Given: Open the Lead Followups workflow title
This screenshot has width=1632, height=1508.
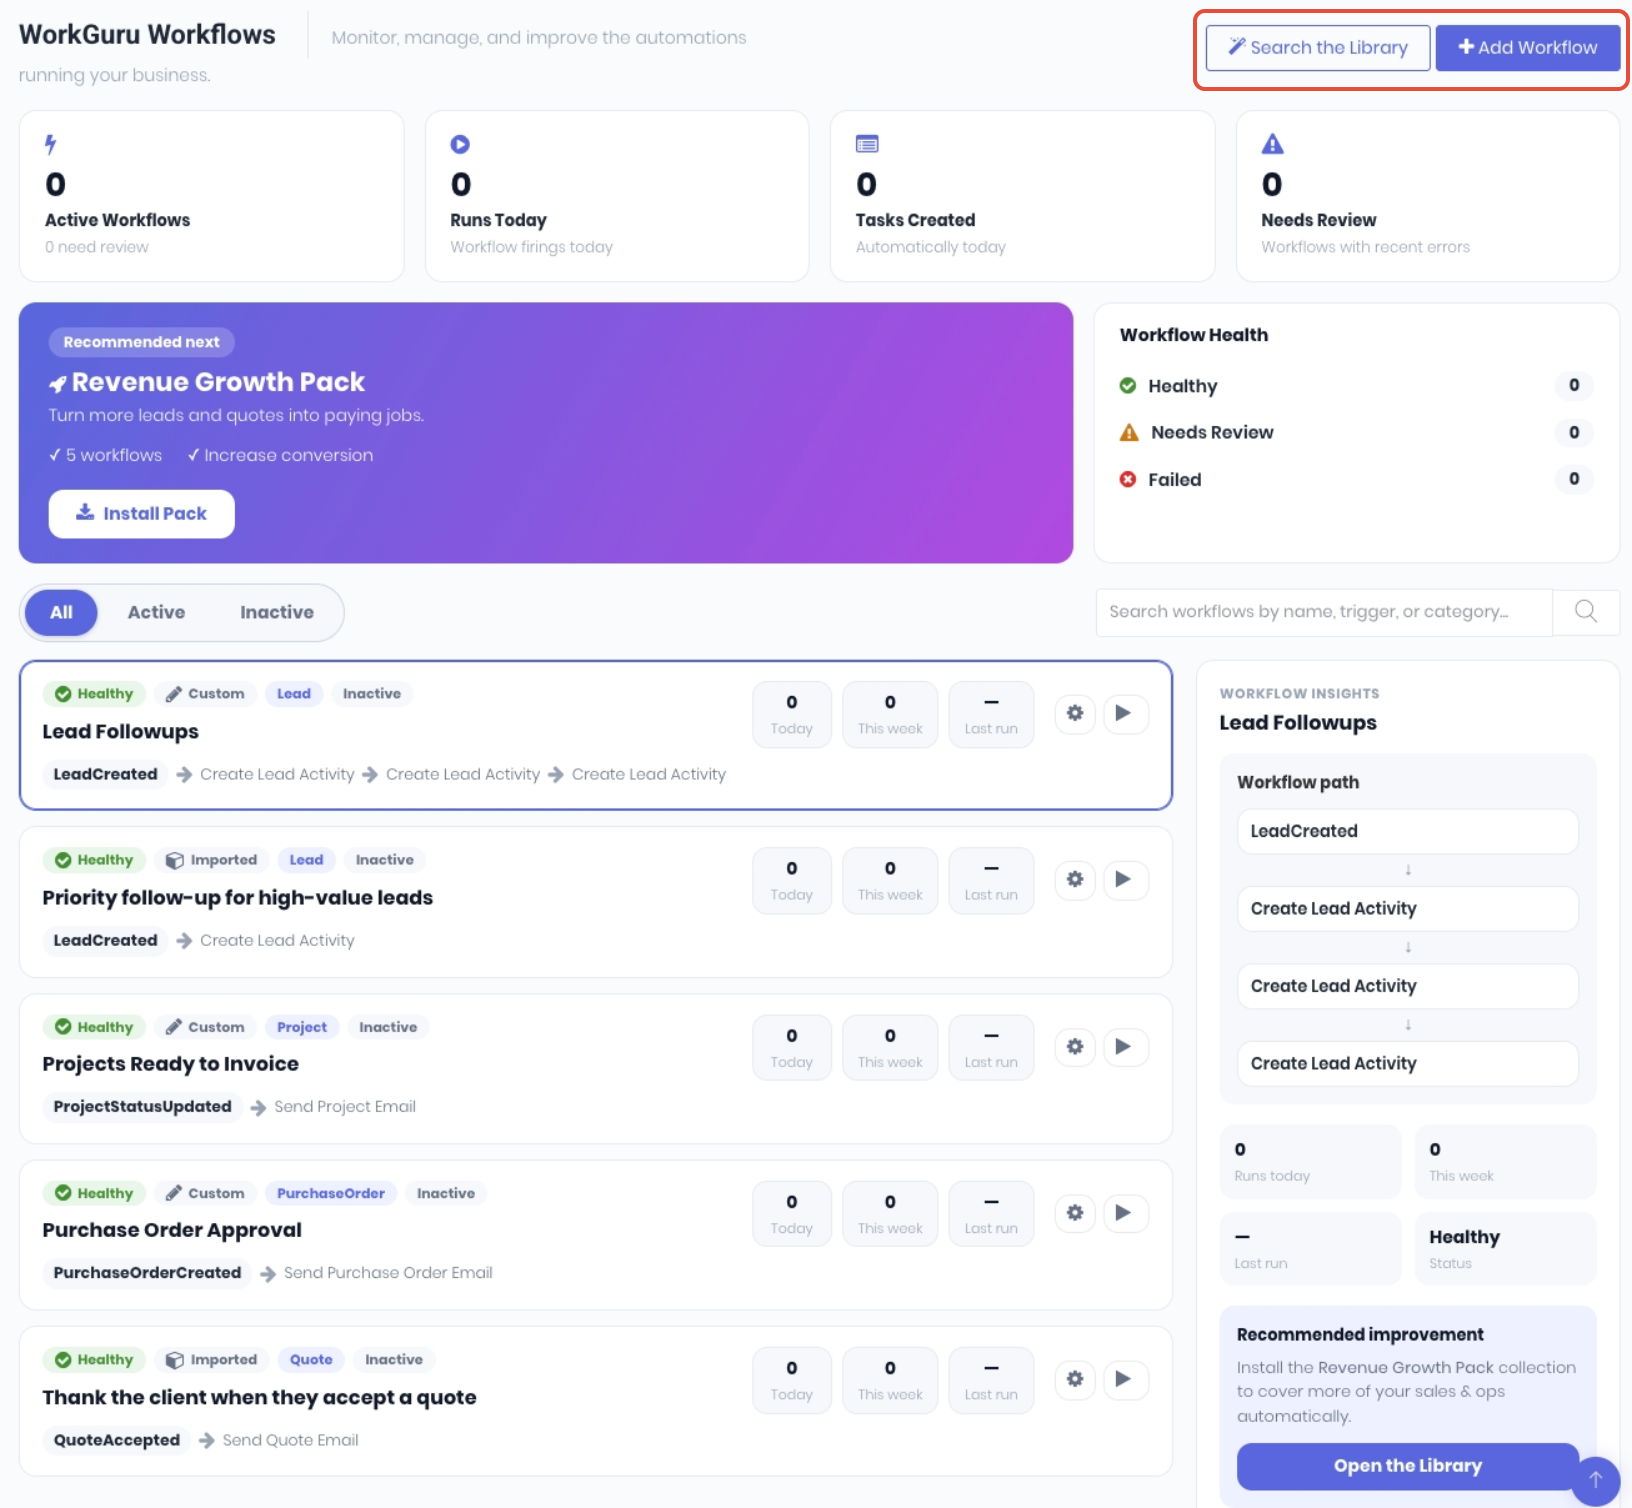Looking at the screenshot, I should tap(121, 732).
